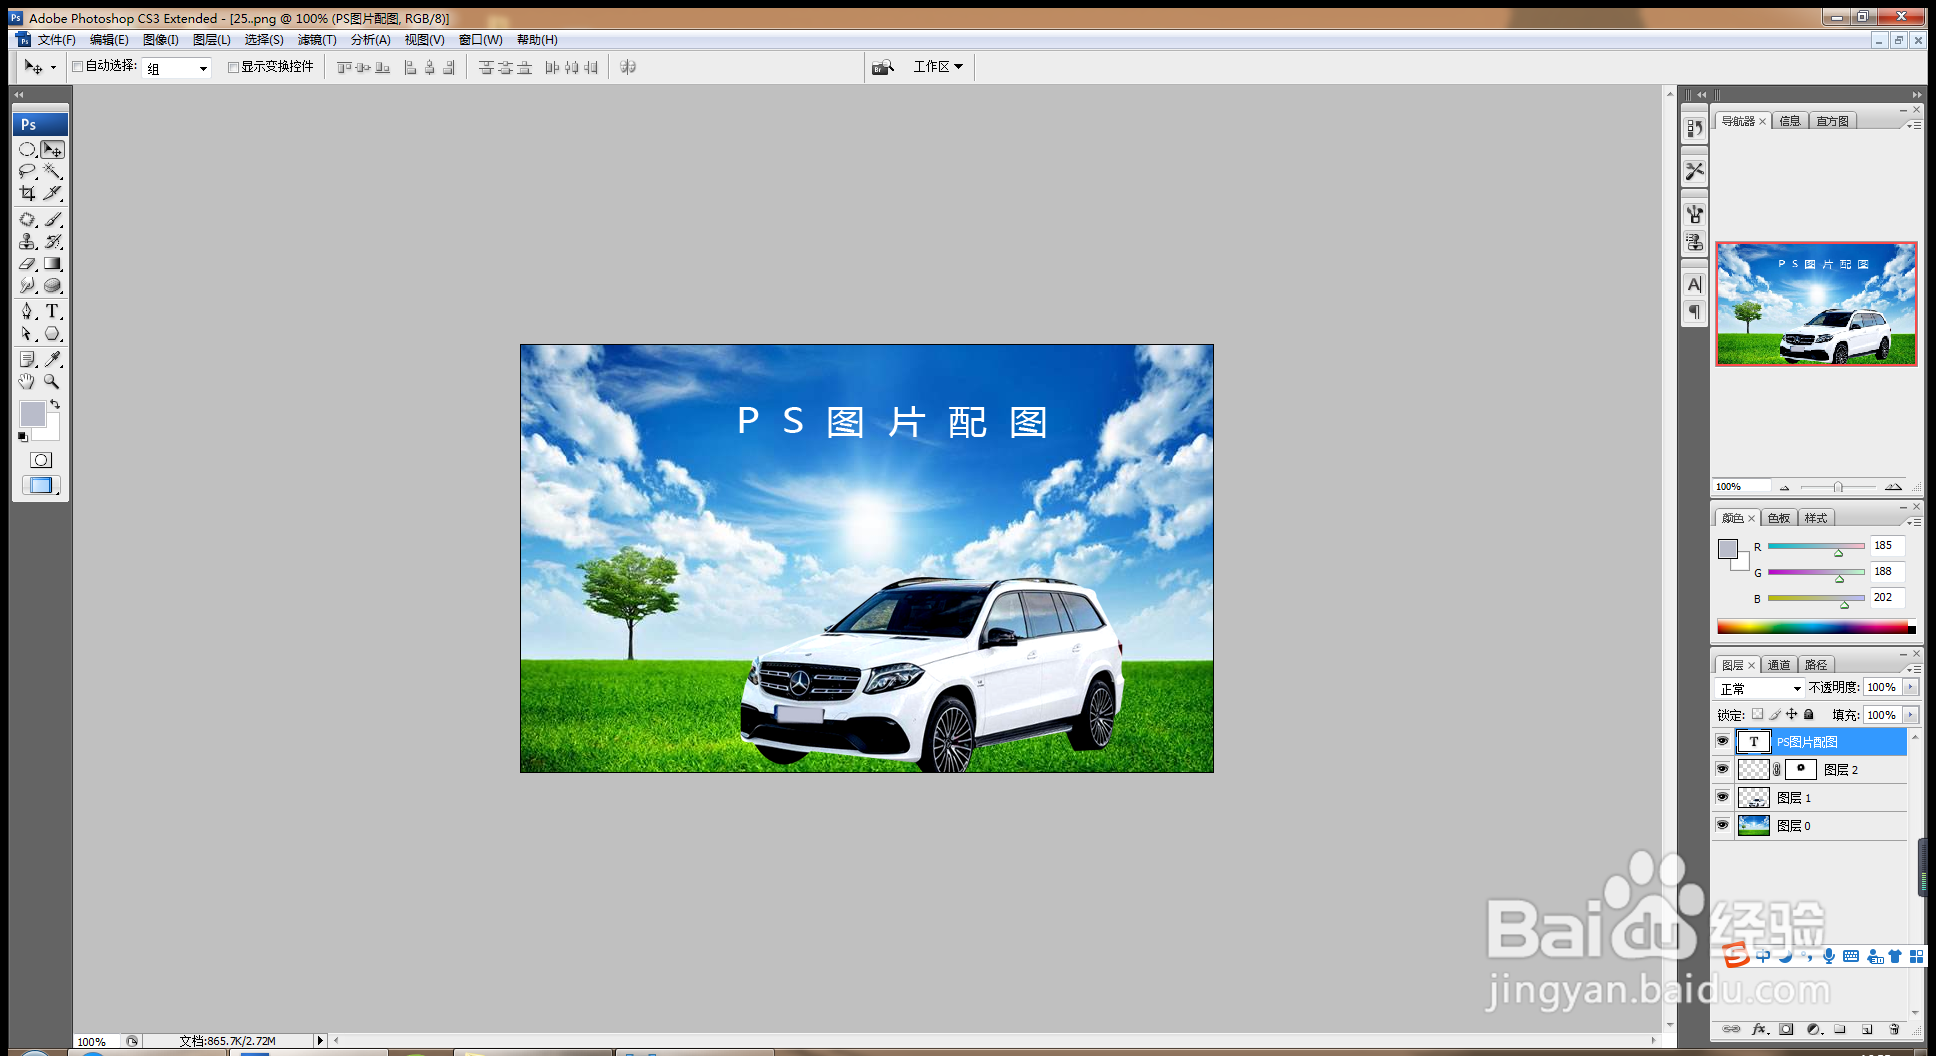Open the opacity (不透明度) slider arrow
This screenshot has height=1056, width=1936.
(1912, 687)
